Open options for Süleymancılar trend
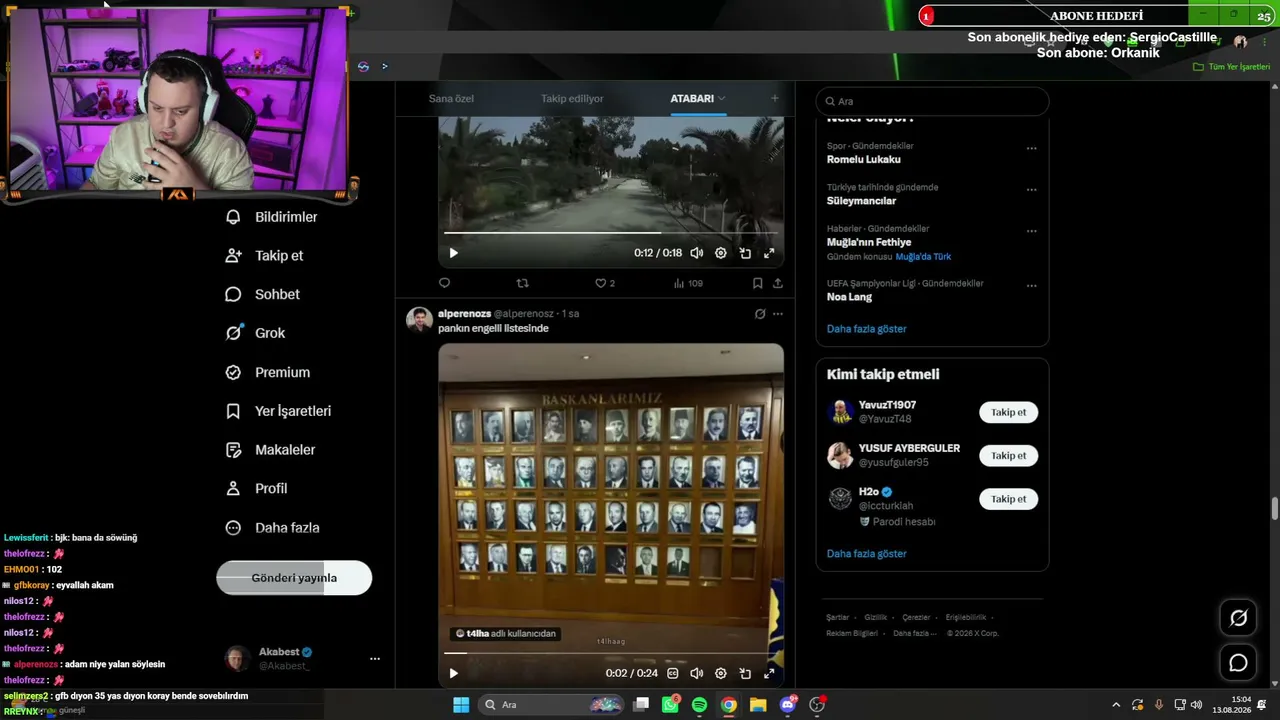 click(1031, 190)
